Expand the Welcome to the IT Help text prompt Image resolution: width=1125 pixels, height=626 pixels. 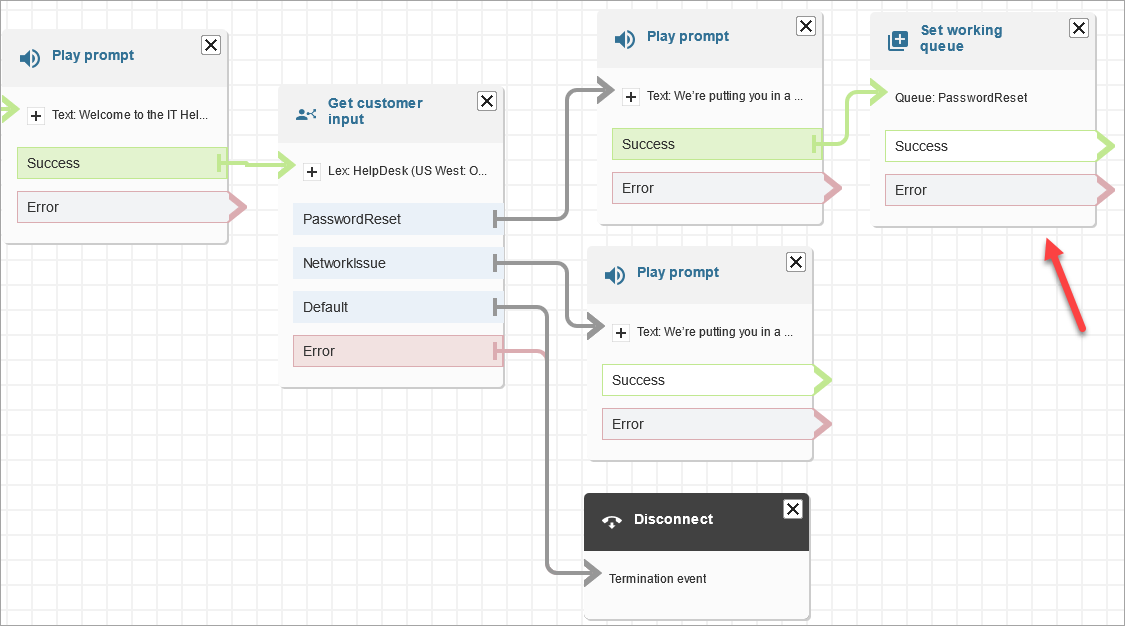pos(36,115)
